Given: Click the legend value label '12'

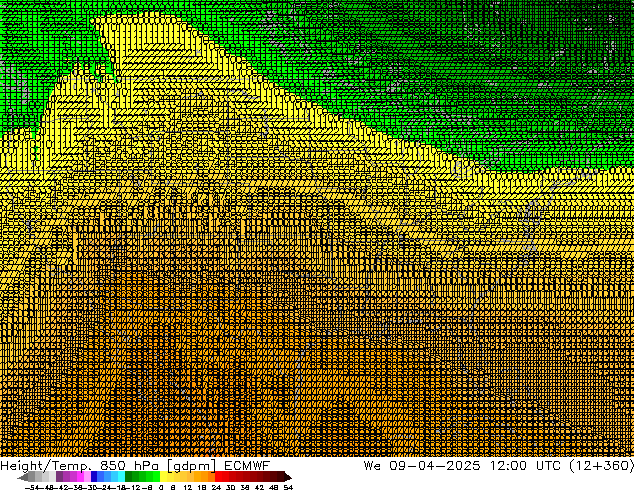Looking at the screenshot, I should 188,488.
